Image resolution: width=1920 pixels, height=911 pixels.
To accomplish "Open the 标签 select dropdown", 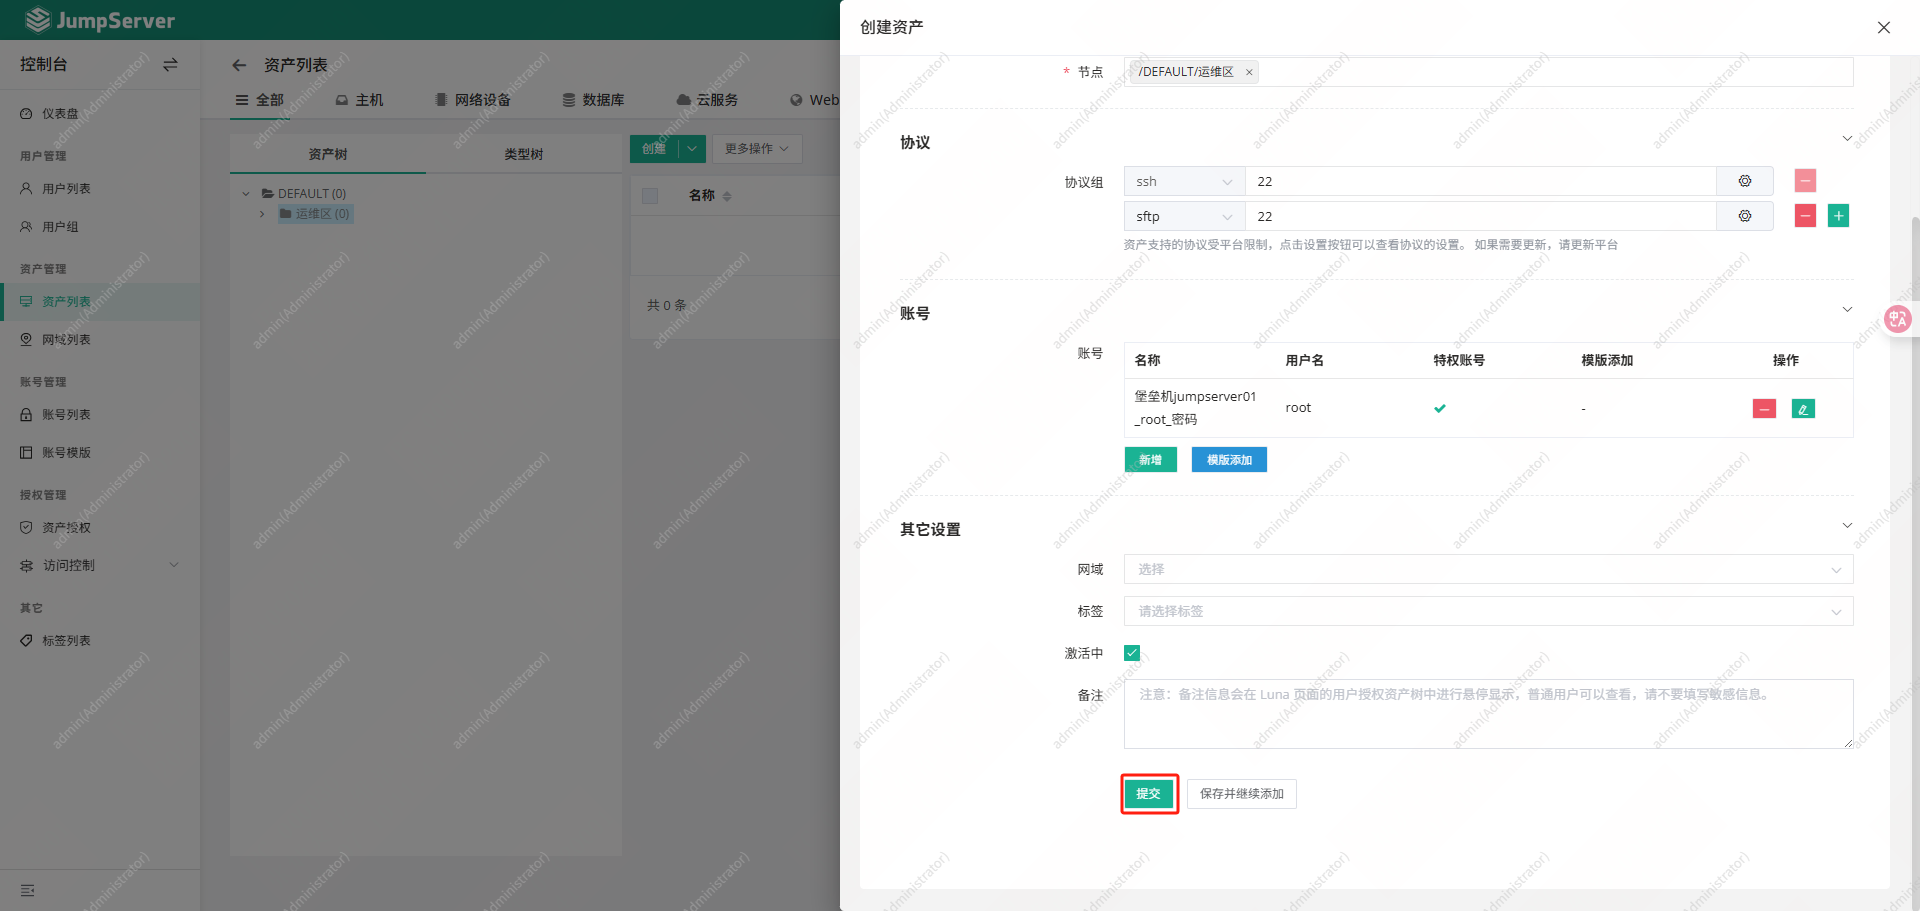I will coord(1488,611).
